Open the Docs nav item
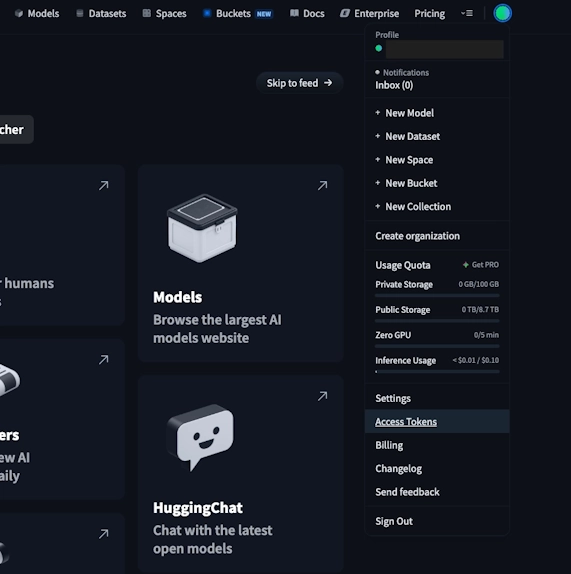 (x=307, y=14)
